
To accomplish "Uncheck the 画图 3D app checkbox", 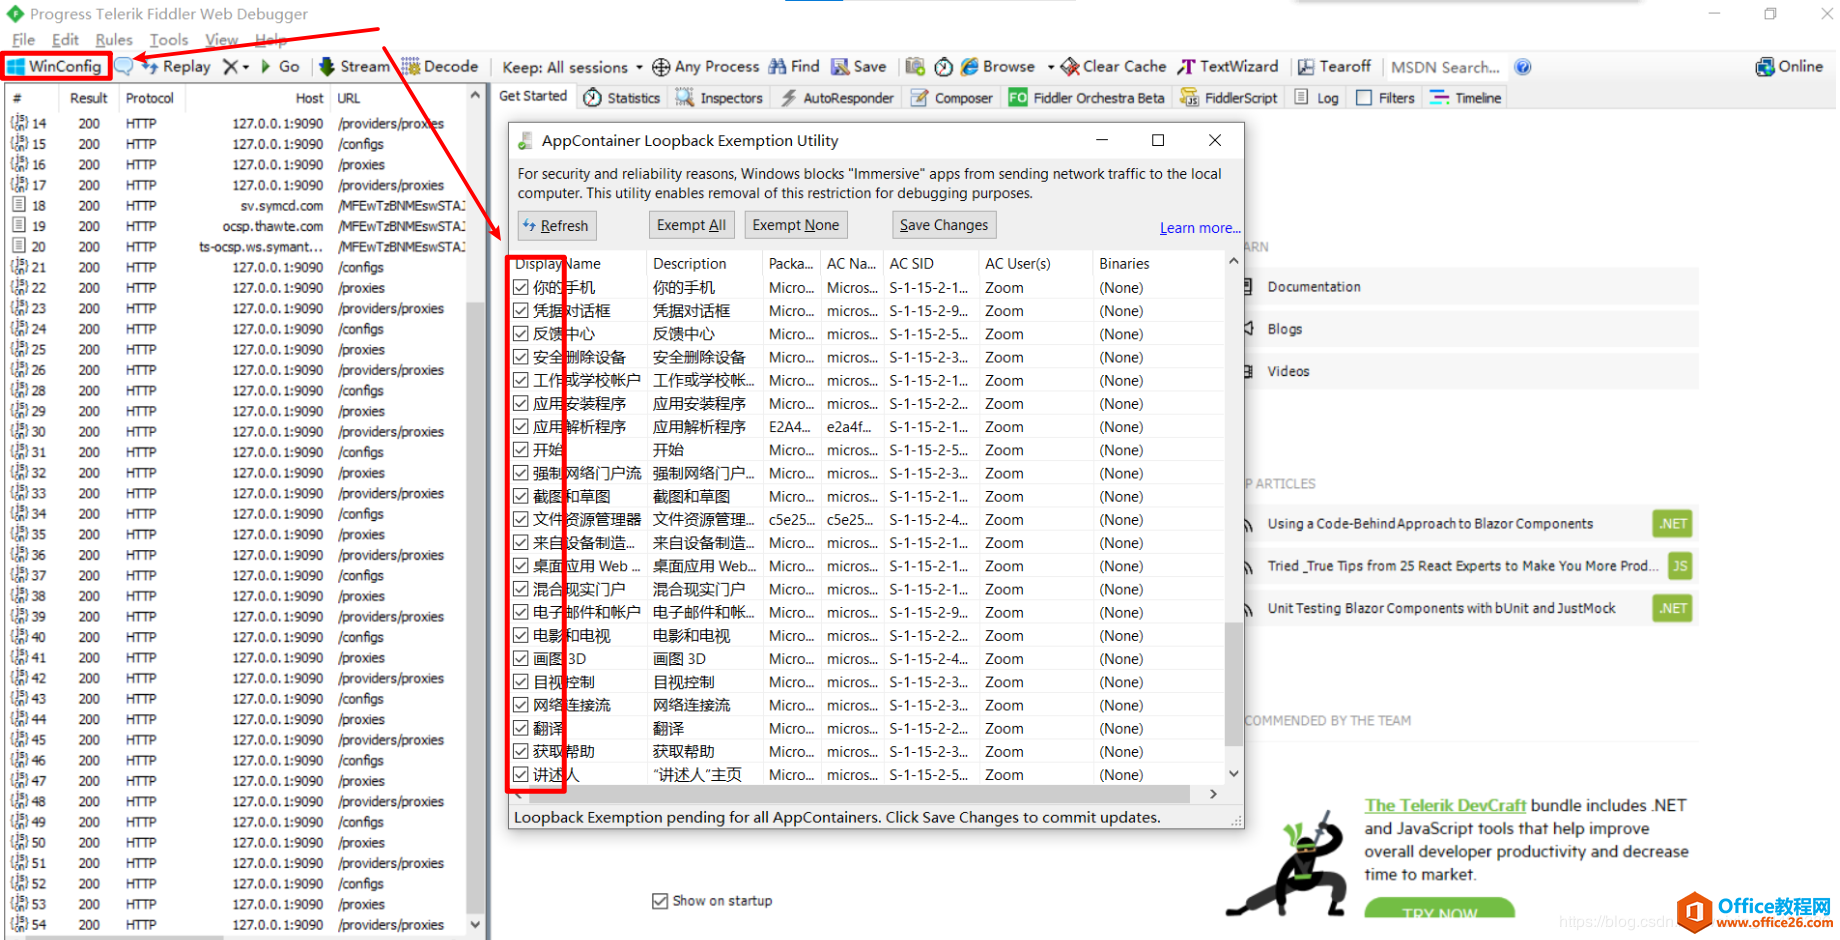I will click(521, 658).
